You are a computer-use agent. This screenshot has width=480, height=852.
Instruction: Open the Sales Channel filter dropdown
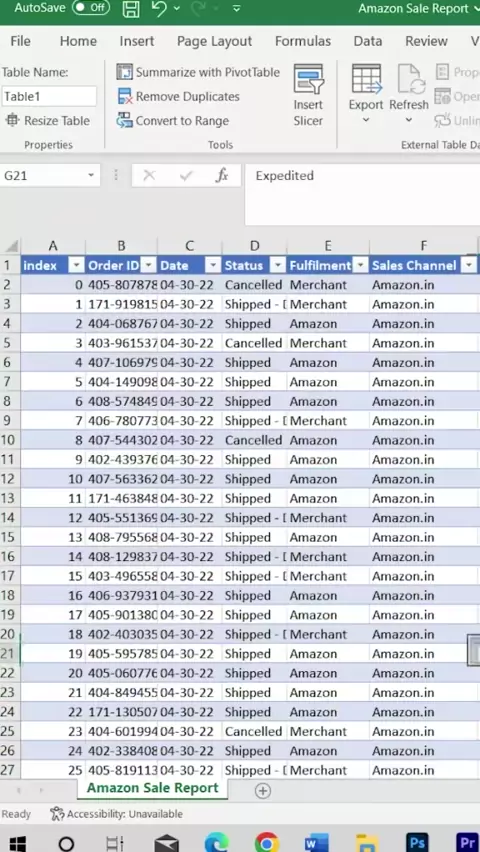click(x=469, y=266)
